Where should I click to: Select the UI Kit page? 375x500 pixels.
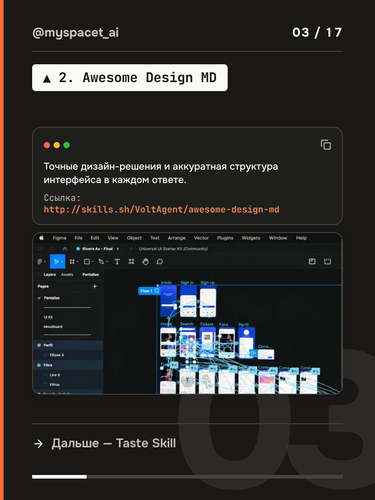tap(48, 317)
